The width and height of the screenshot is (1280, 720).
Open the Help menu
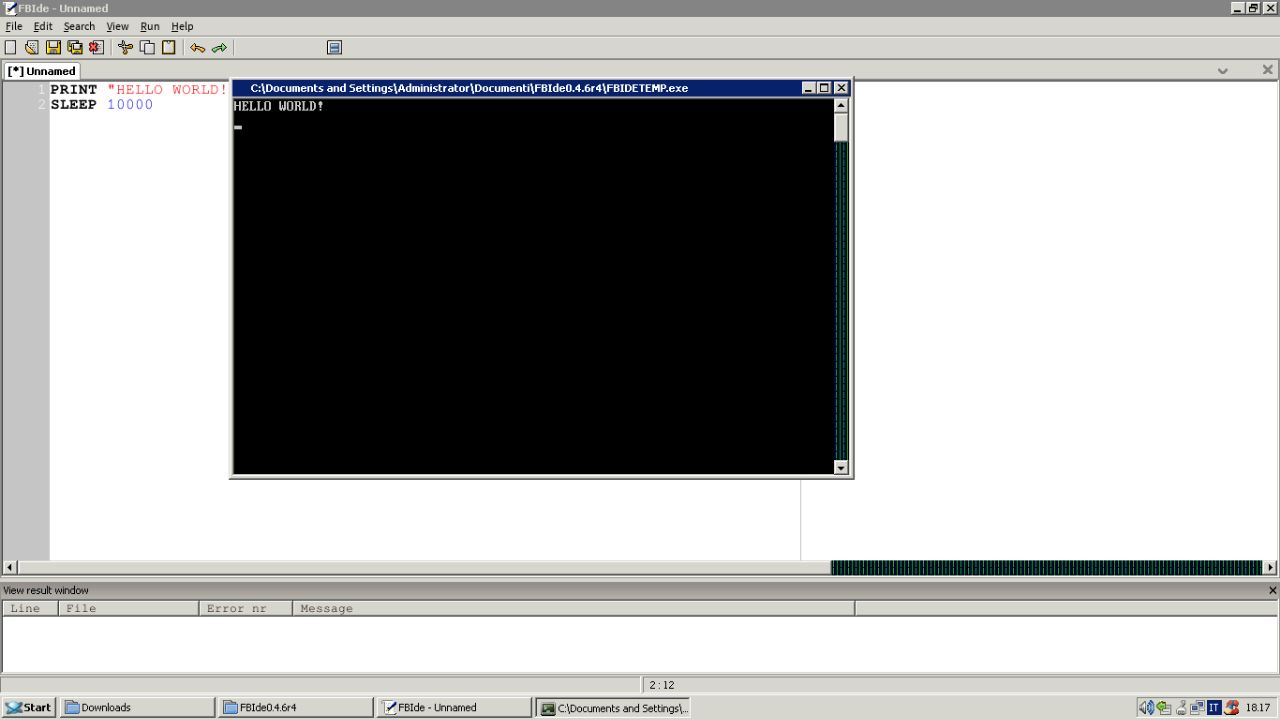point(182,26)
